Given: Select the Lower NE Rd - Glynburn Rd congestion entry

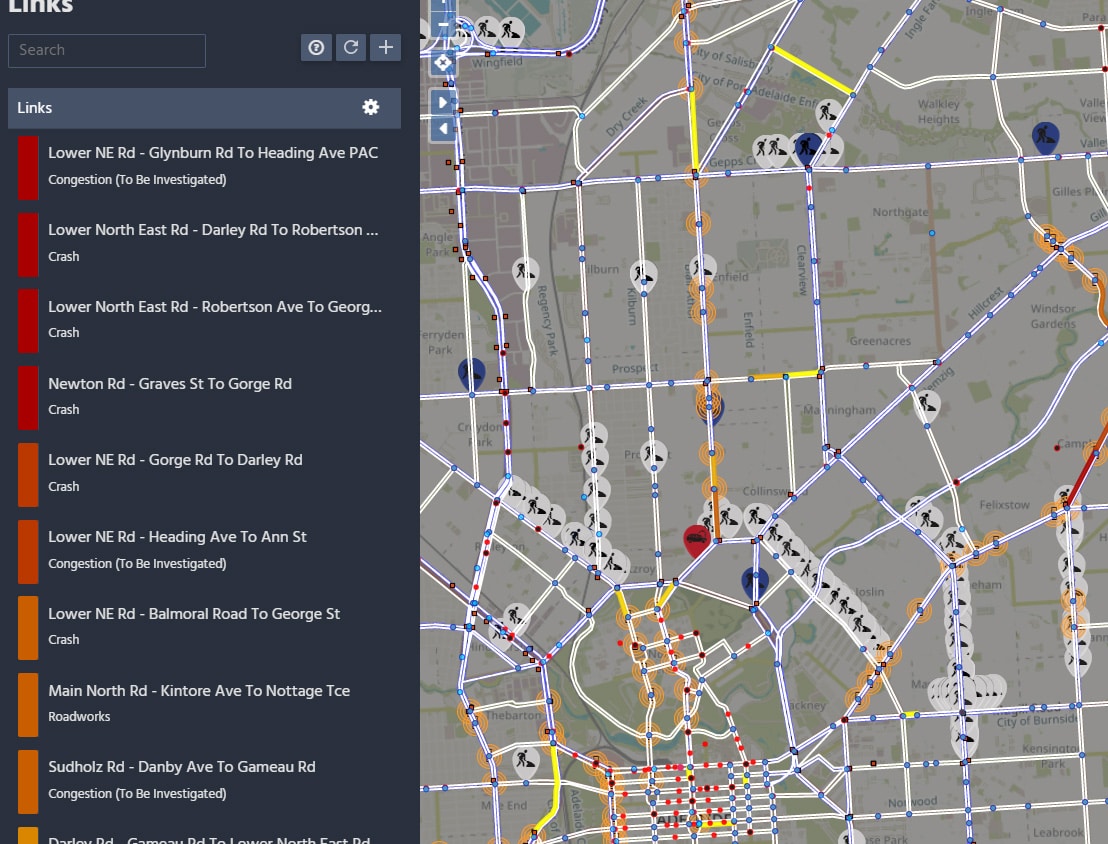Looking at the screenshot, I should 213,165.
